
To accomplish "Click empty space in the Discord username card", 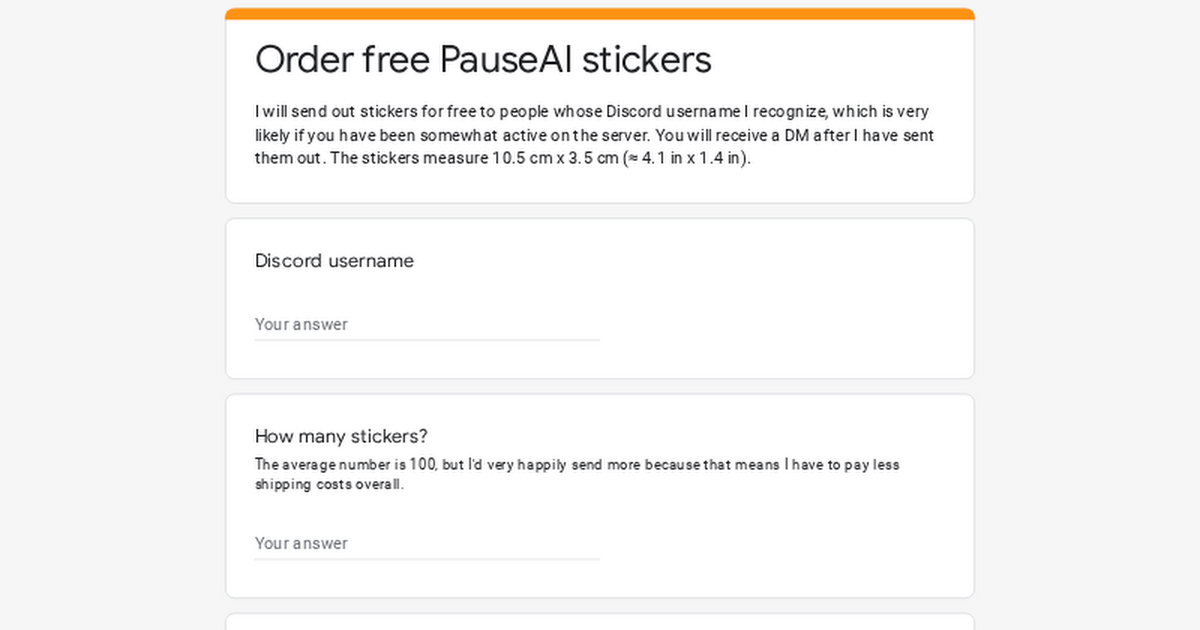I will 790,310.
